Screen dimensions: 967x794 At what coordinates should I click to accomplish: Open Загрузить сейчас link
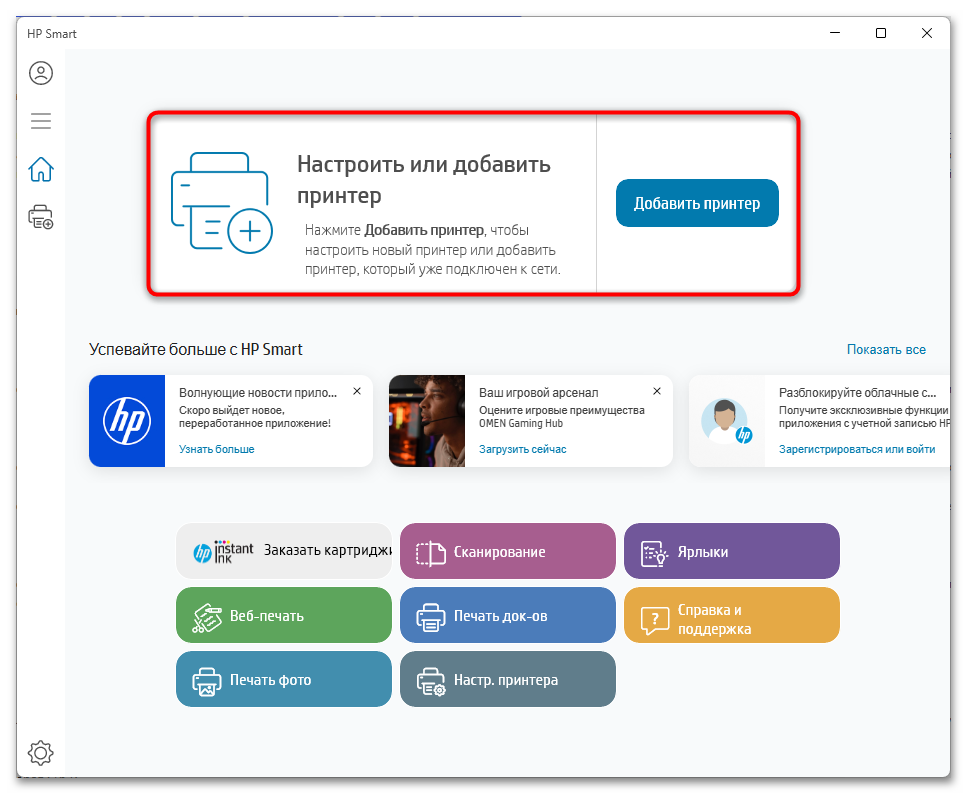pyautogui.click(x=522, y=449)
